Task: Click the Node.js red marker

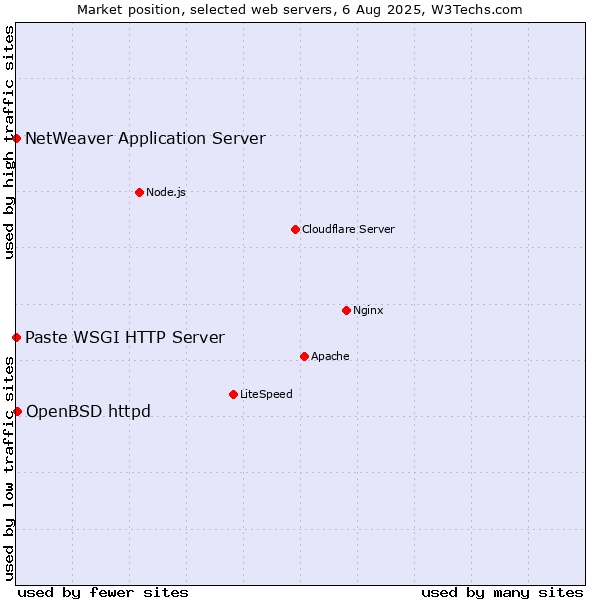Action: click(x=140, y=192)
